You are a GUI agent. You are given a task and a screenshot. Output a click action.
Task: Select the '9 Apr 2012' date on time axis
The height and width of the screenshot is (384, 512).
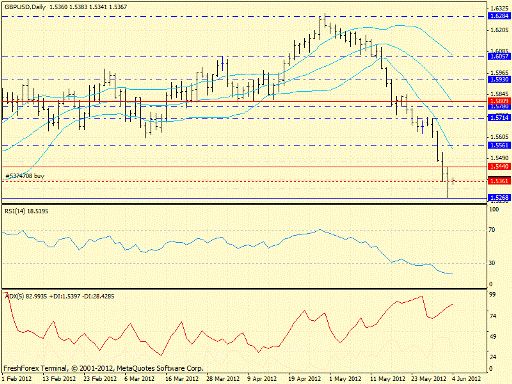(262, 379)
